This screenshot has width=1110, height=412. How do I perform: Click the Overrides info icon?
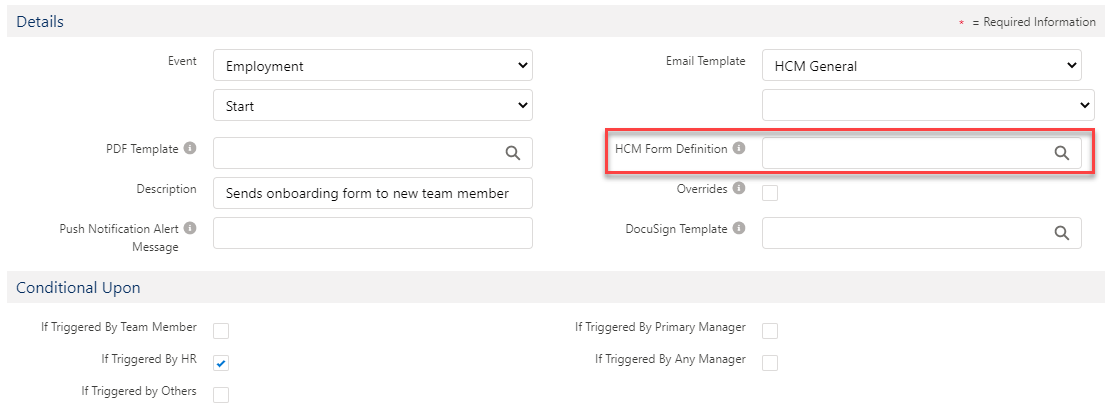tap(739, 188)
